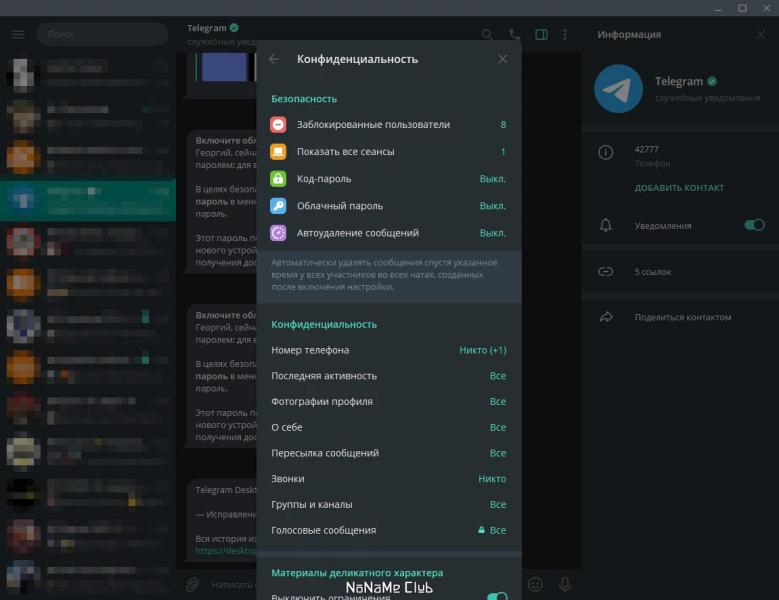Toggle the Выключить ограничения switch
The image size is (779, 600).
pyautogui.click(x=497, y=596)
